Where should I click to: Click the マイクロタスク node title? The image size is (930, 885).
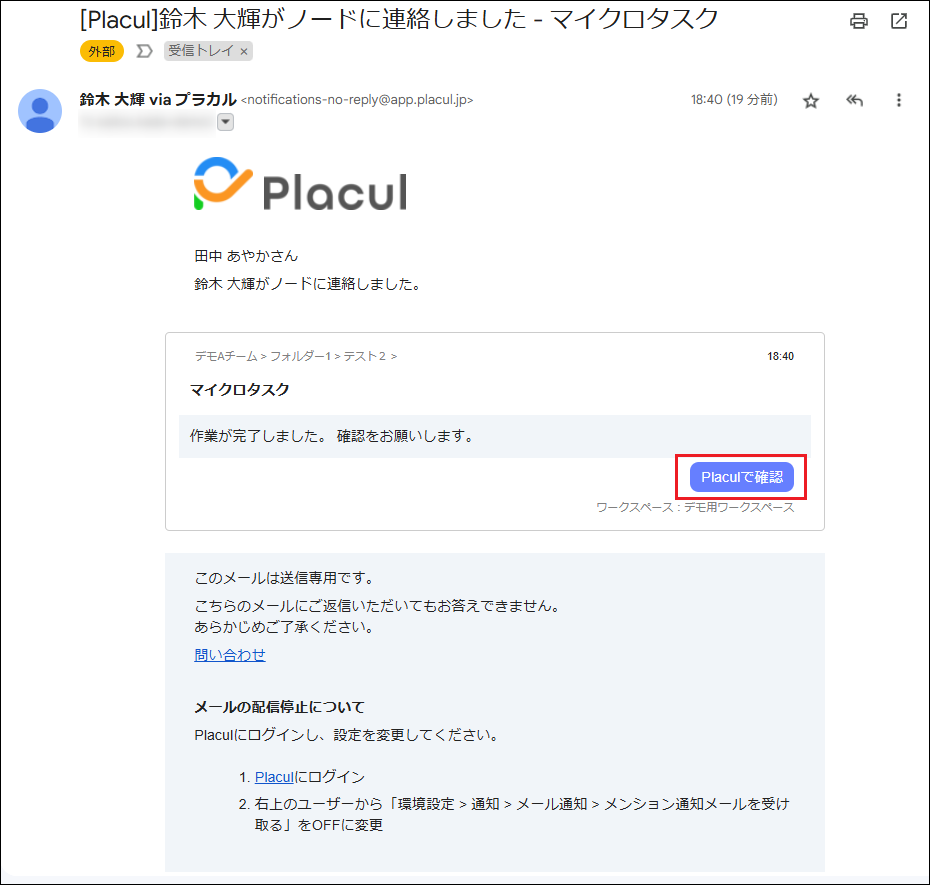tap(240, 390)
